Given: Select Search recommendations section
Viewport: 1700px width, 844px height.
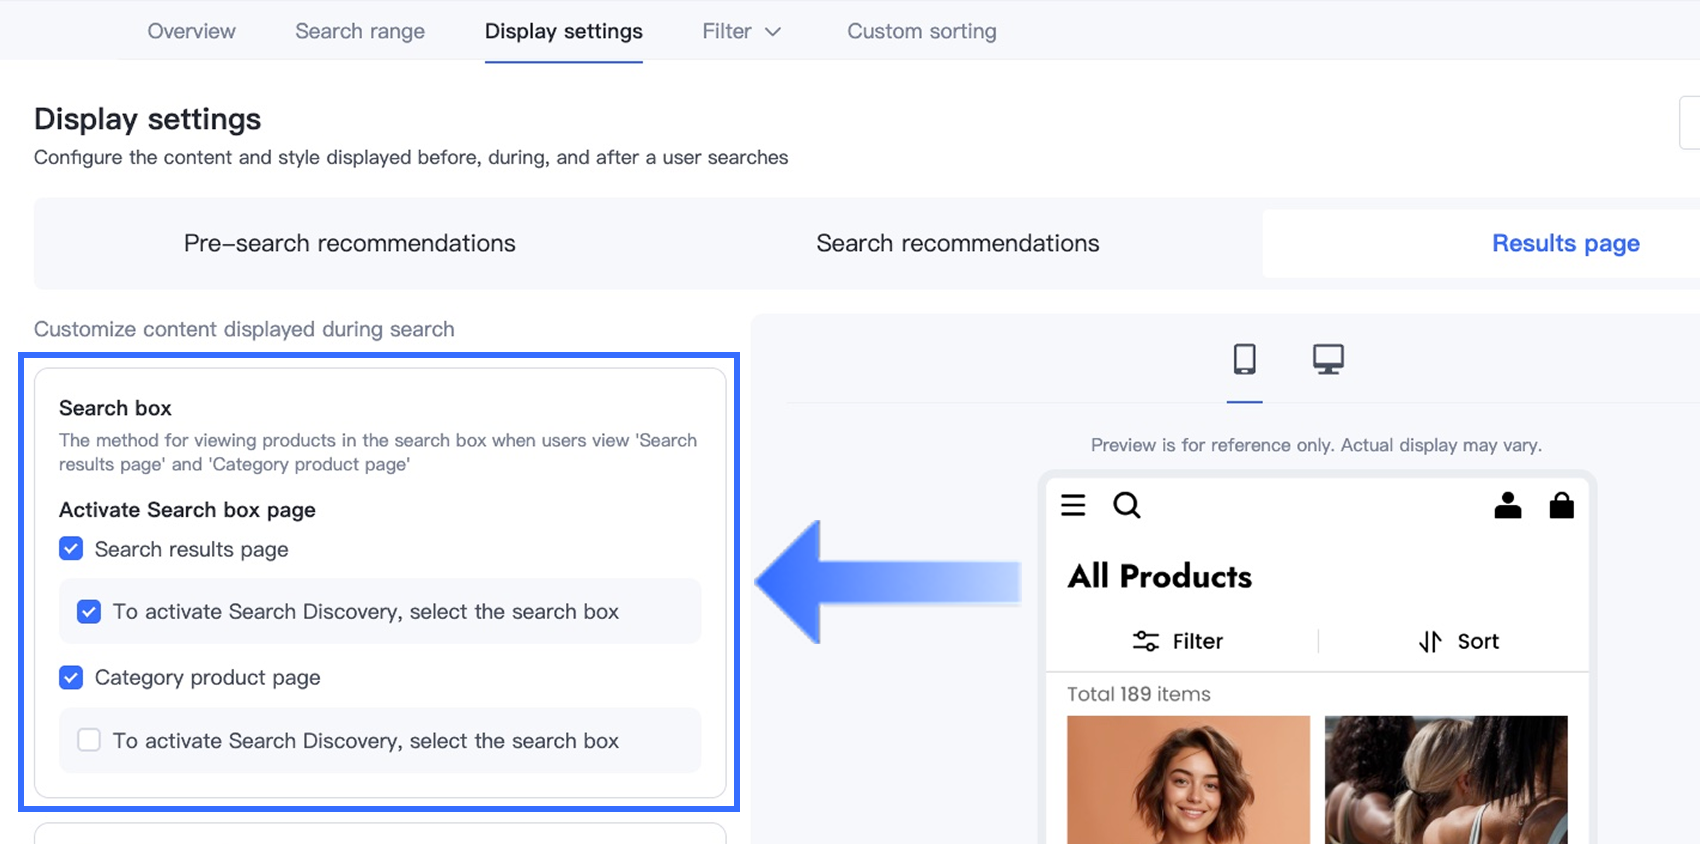Looking at the screenshot, I should click(x=957, y=243).
